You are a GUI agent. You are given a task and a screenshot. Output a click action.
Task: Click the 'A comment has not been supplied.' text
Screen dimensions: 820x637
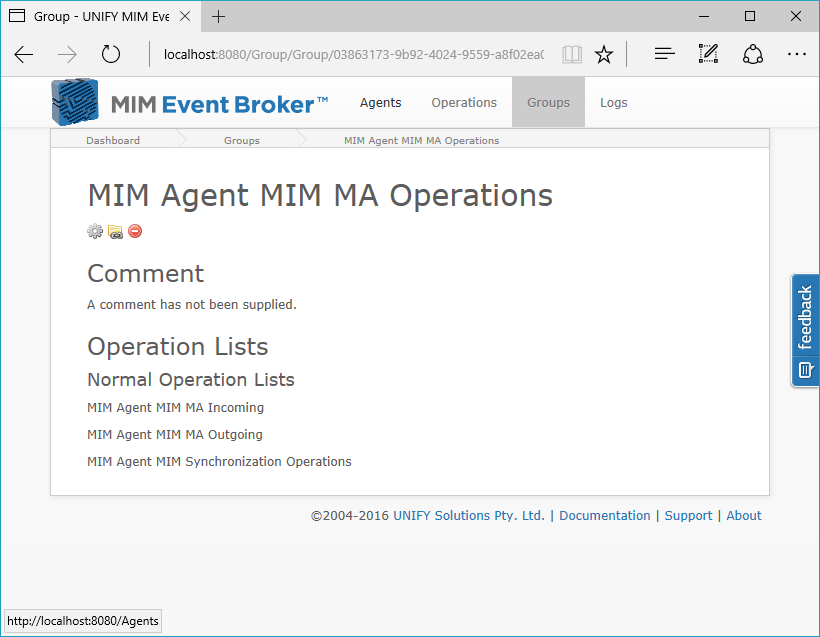191,304
